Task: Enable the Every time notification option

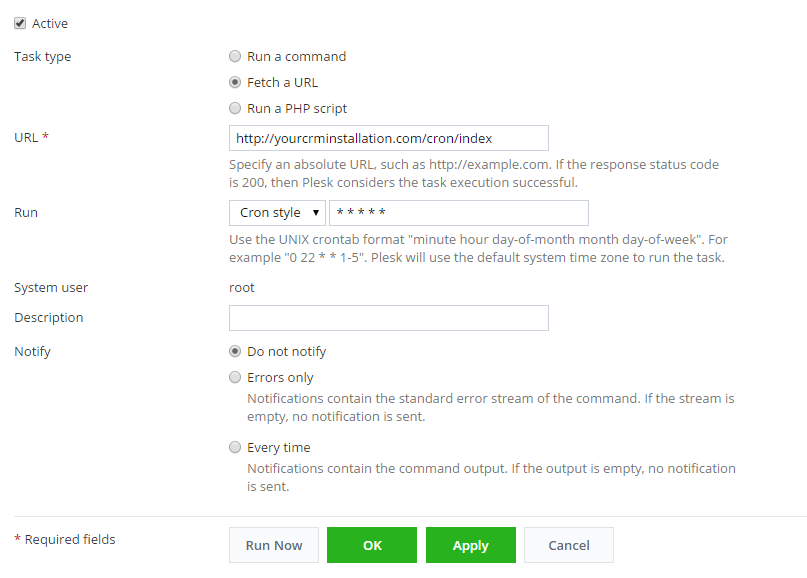Action: pyautogui.click(x=235, y=448)
